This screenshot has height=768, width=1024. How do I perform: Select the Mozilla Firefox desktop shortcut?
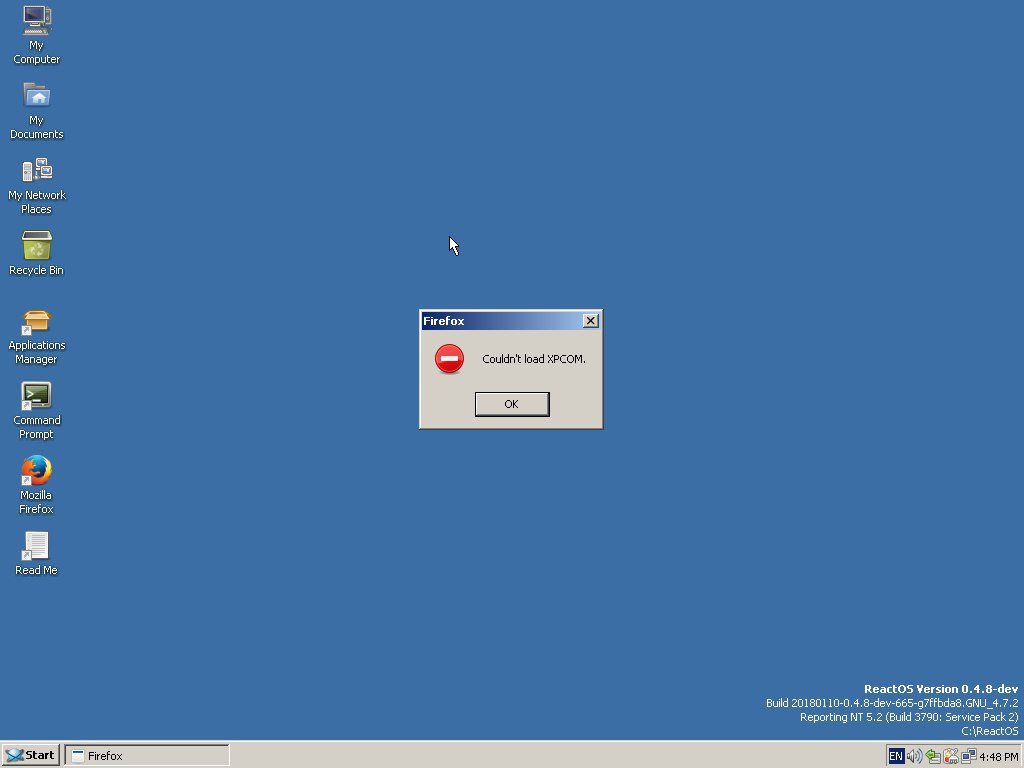(37, 485)
